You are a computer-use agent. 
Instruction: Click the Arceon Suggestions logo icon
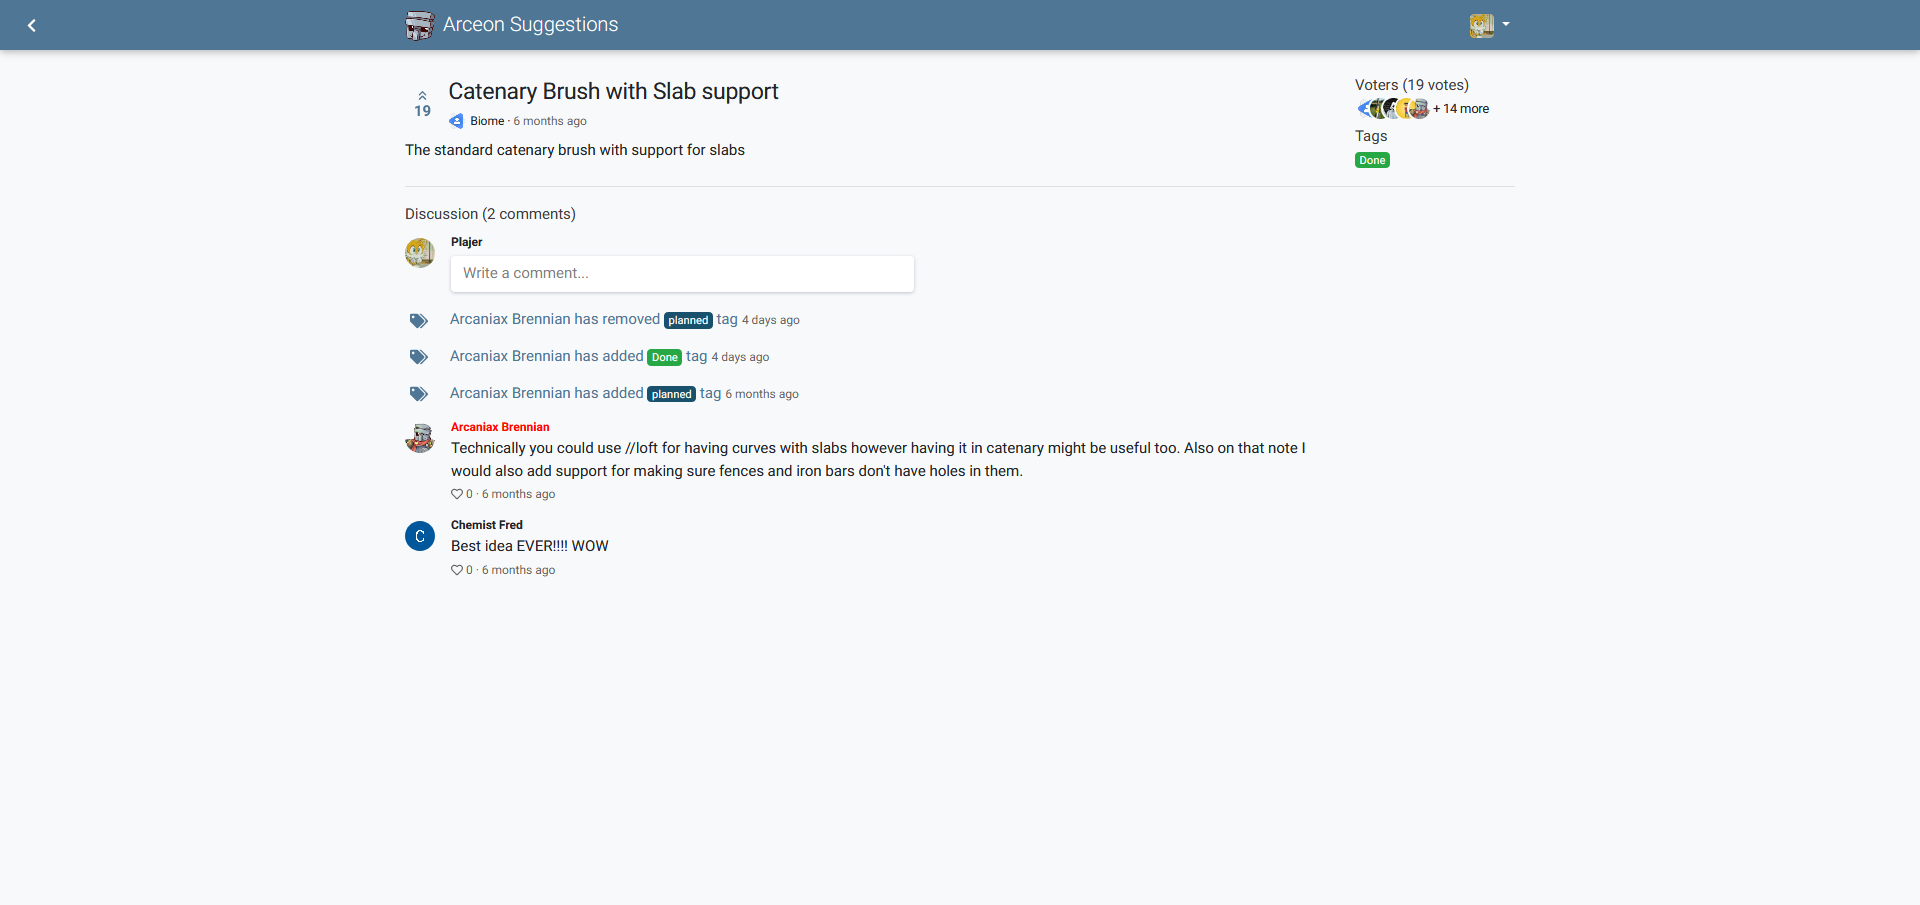pyautogui.click(x=420, y=25)
